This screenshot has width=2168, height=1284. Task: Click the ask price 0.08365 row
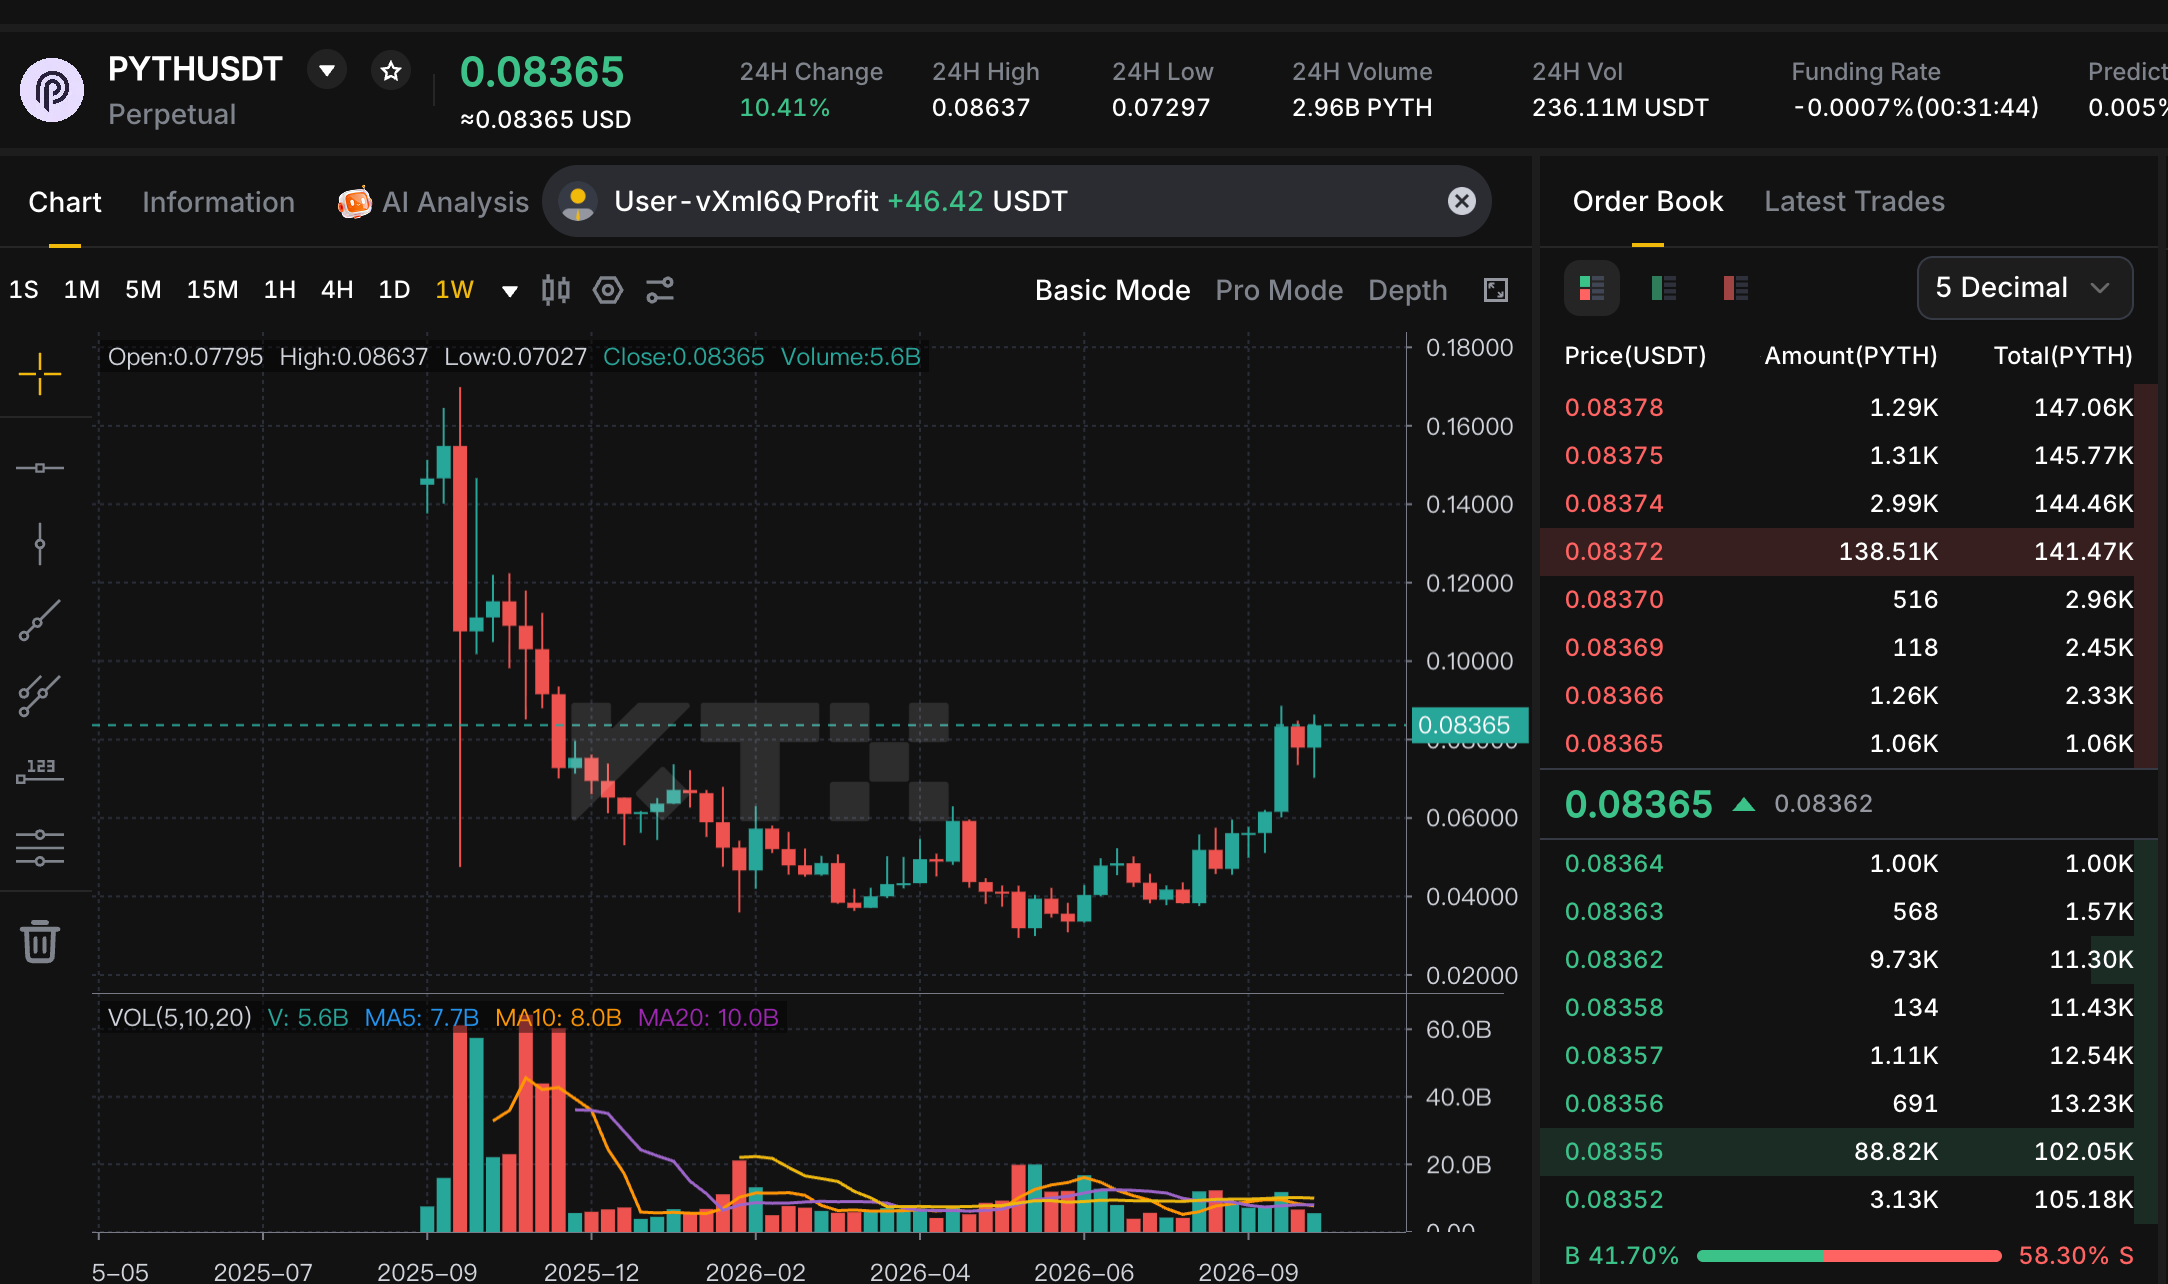(1848, 743)
